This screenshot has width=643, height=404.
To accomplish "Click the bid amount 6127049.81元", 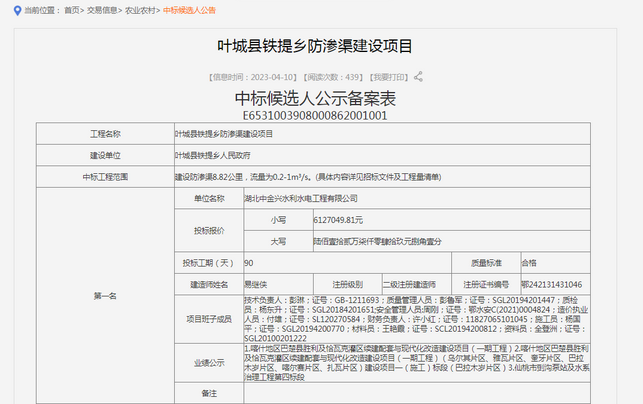I will coord(338,219).
